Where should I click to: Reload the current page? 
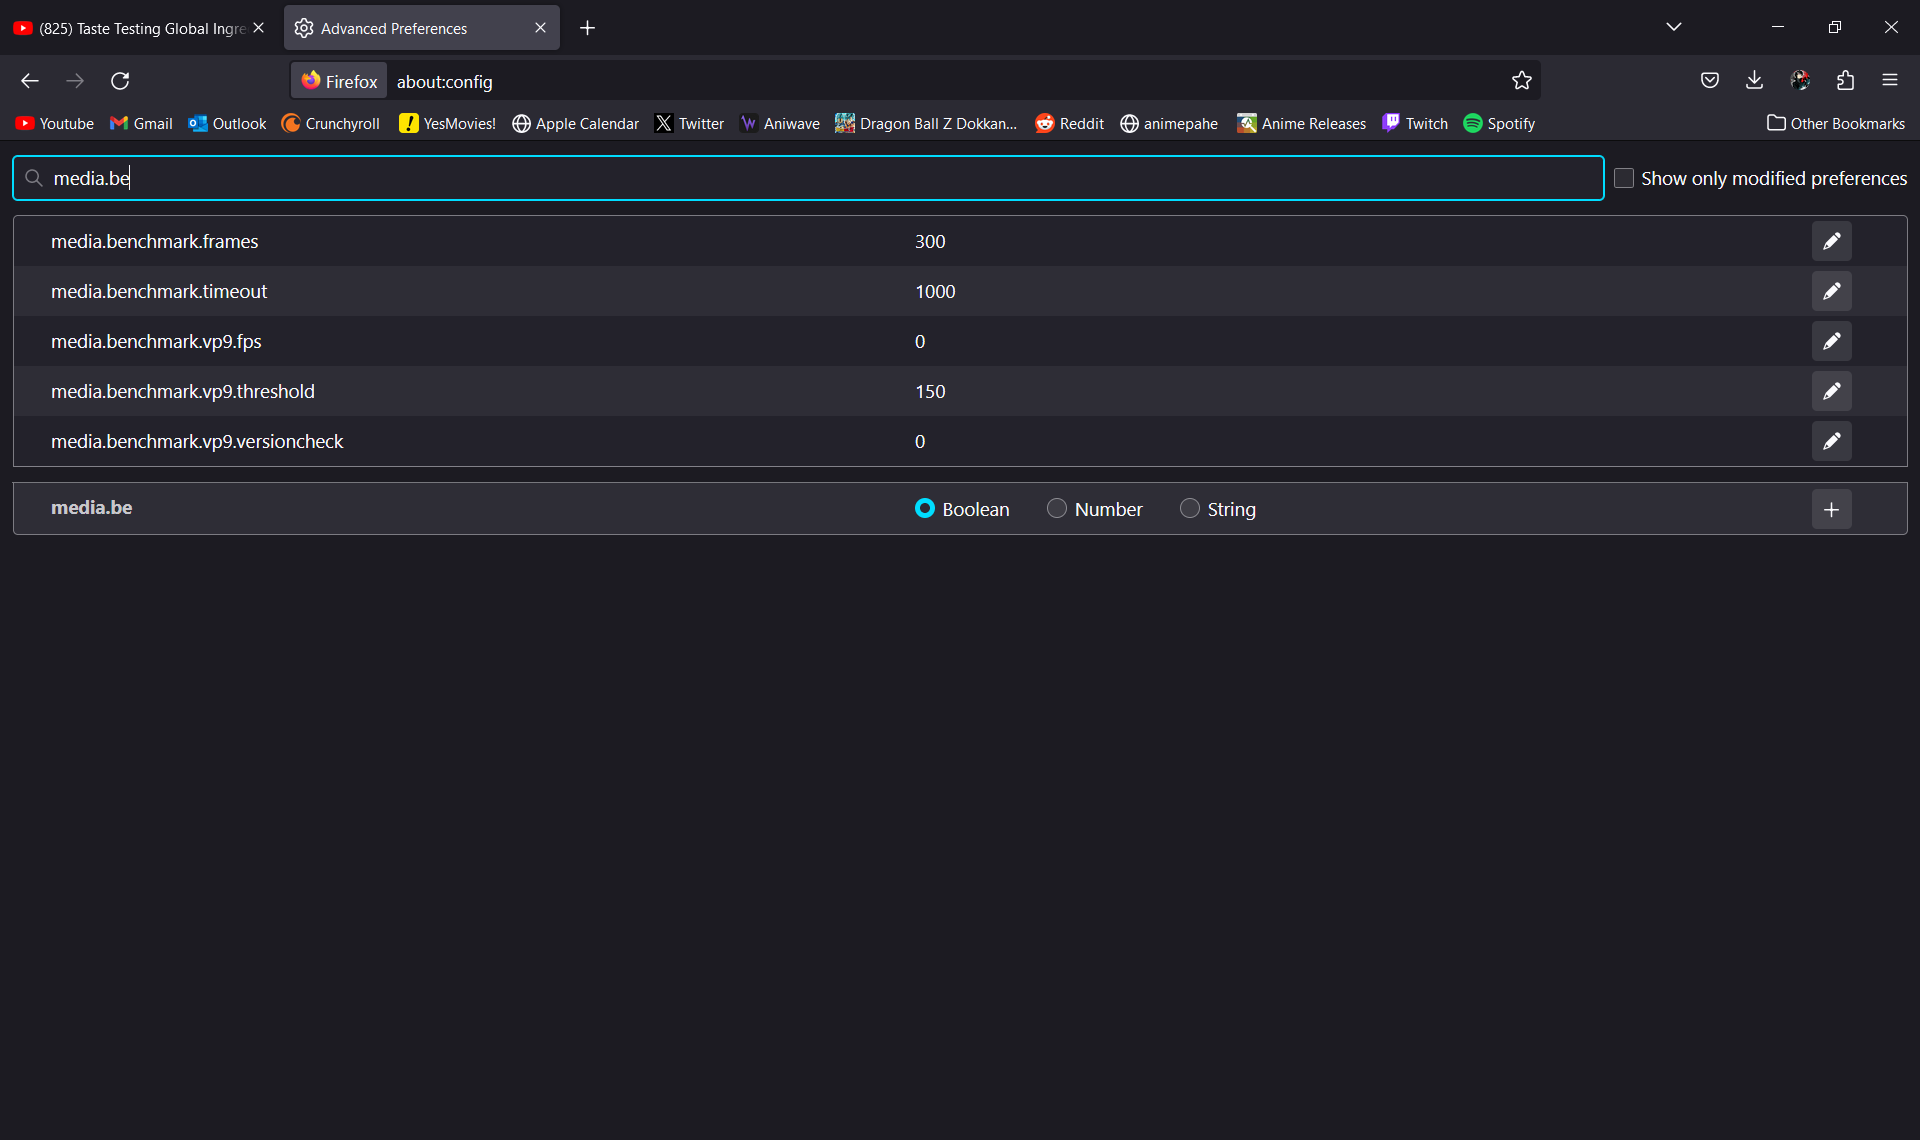click(x=120, y=81)
